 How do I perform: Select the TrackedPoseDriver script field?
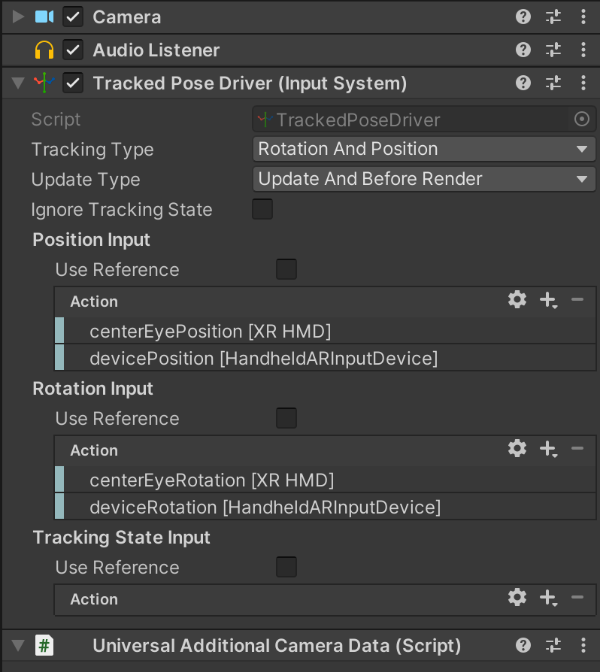tap(424, 119)
